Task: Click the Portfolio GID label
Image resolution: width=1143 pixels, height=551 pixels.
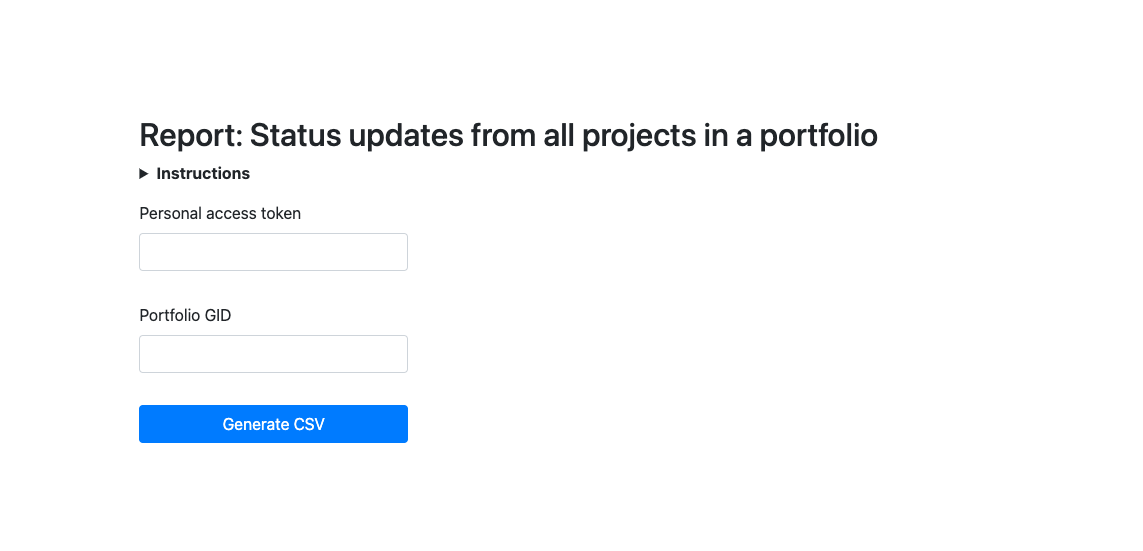Action: click(x=185, y=316)
